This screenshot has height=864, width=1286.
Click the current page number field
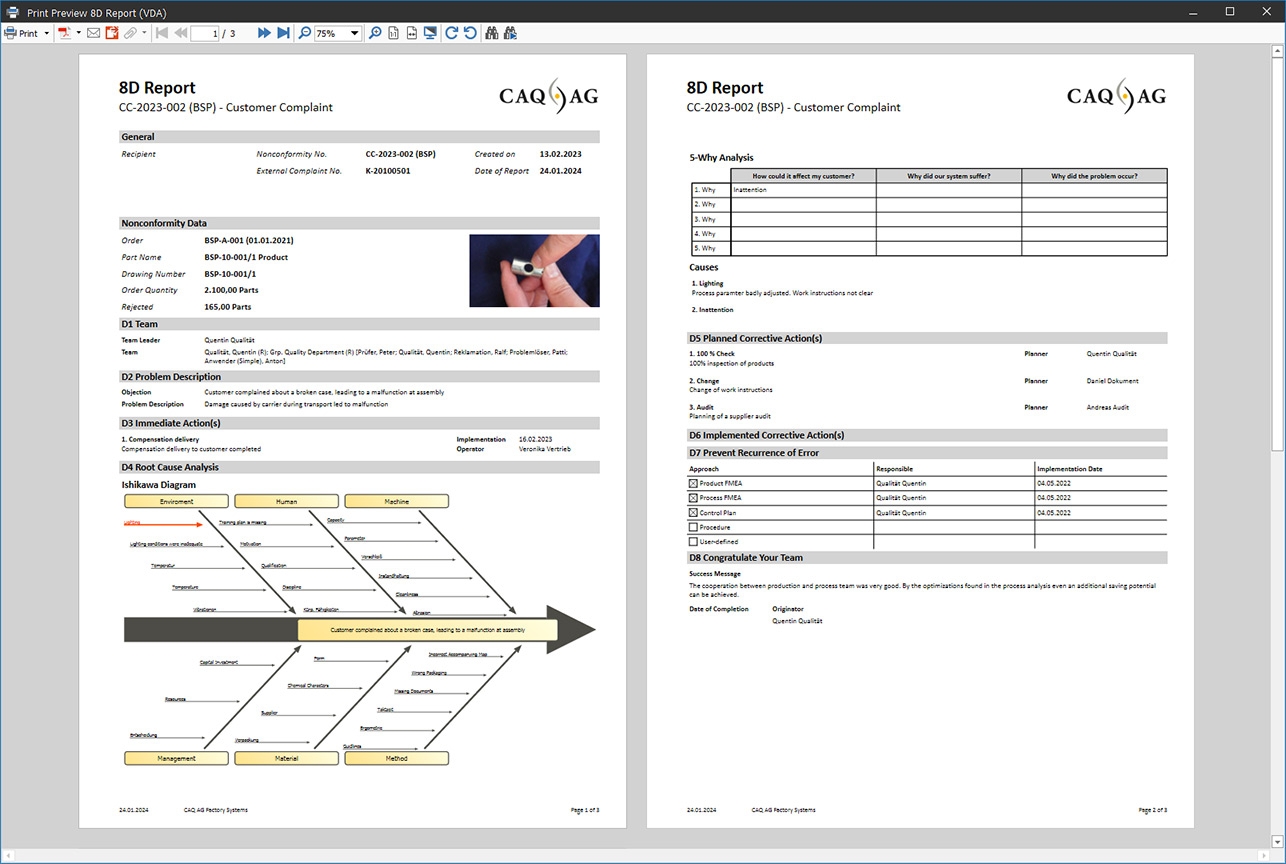click(x=204, y=33)
